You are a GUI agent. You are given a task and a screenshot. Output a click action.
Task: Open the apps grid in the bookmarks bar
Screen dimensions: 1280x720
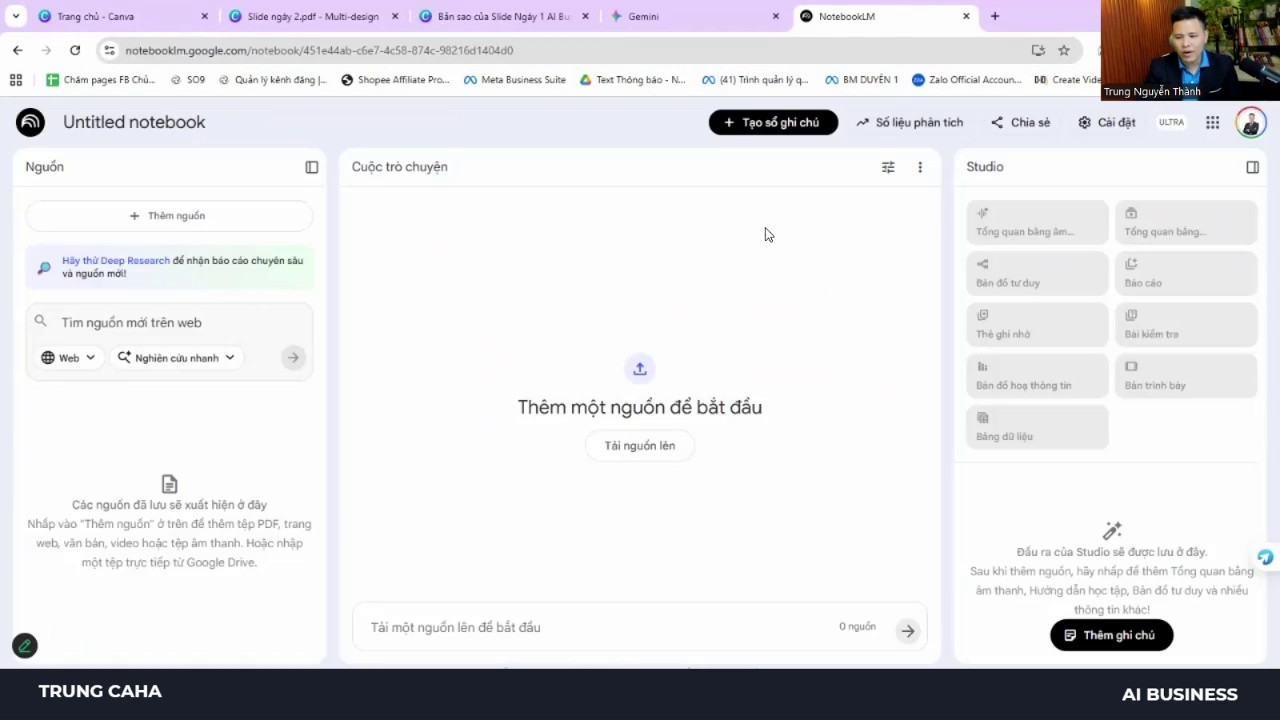pyautogui.click(x=15, y=80)
